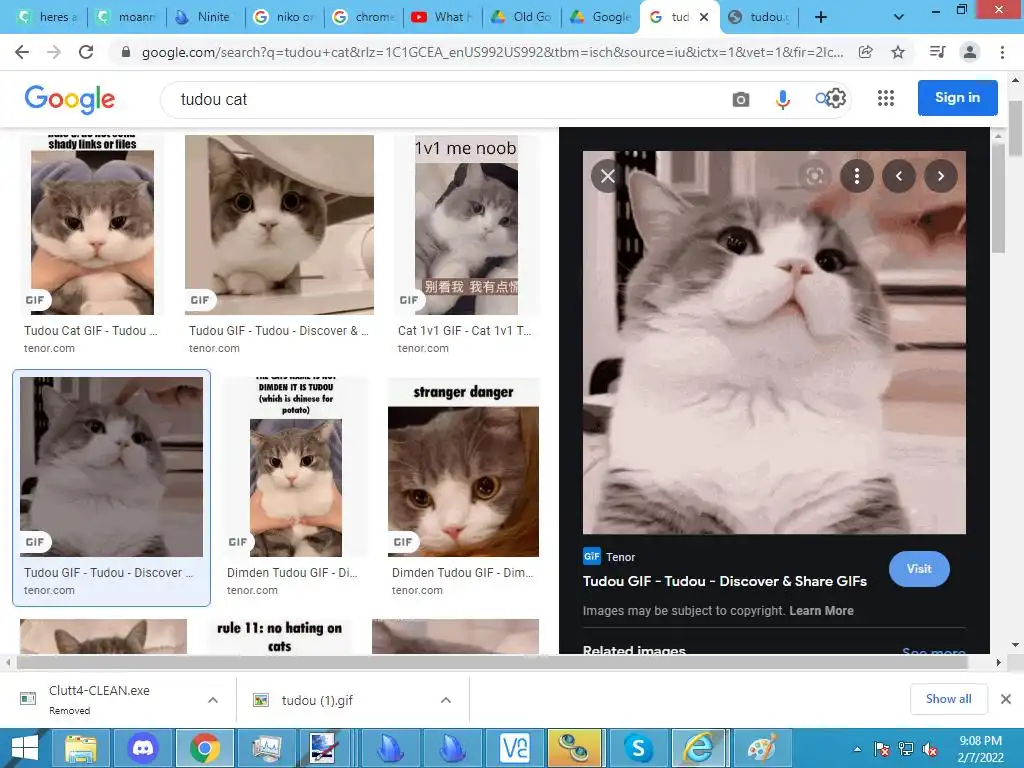The height and width of the screenshot is (768, 1024).
Task: Click the page vertical scrollbar thumb
Action: pos(1015,129)
